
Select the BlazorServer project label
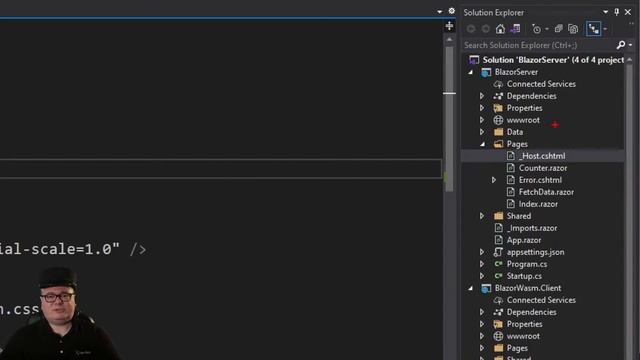(516, 72)
